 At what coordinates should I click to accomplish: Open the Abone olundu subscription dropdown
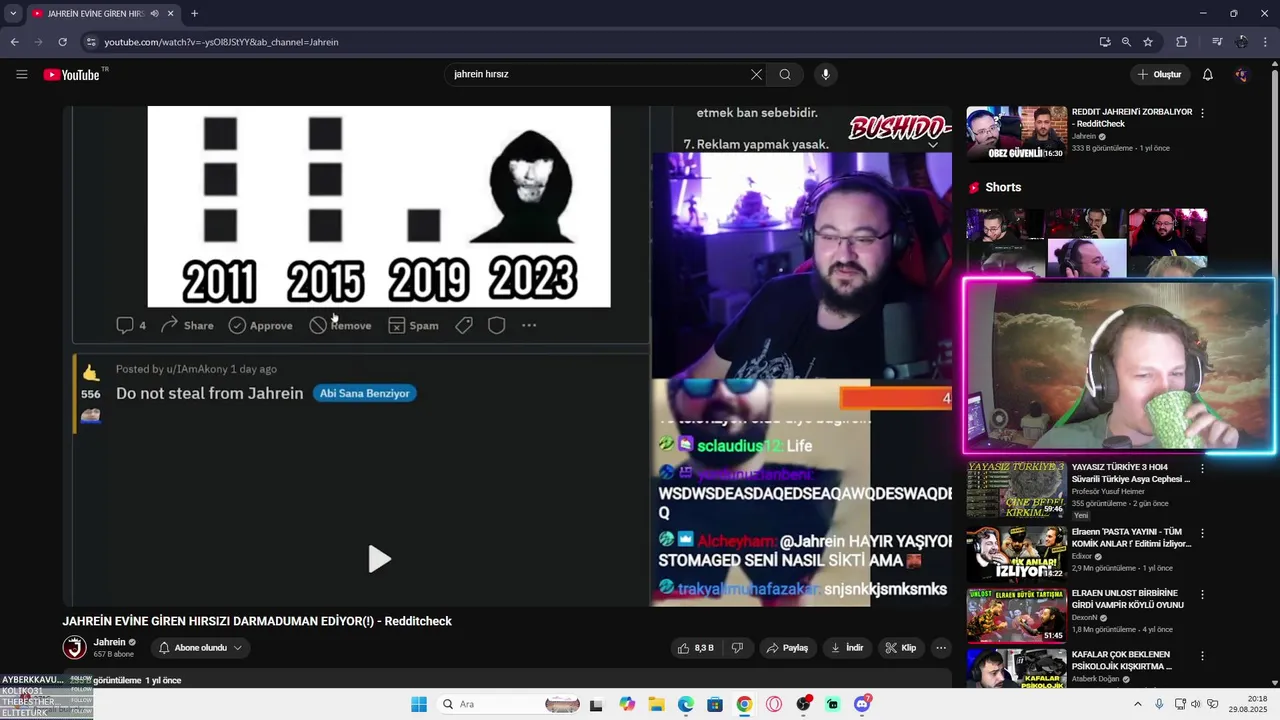[200, 648]
